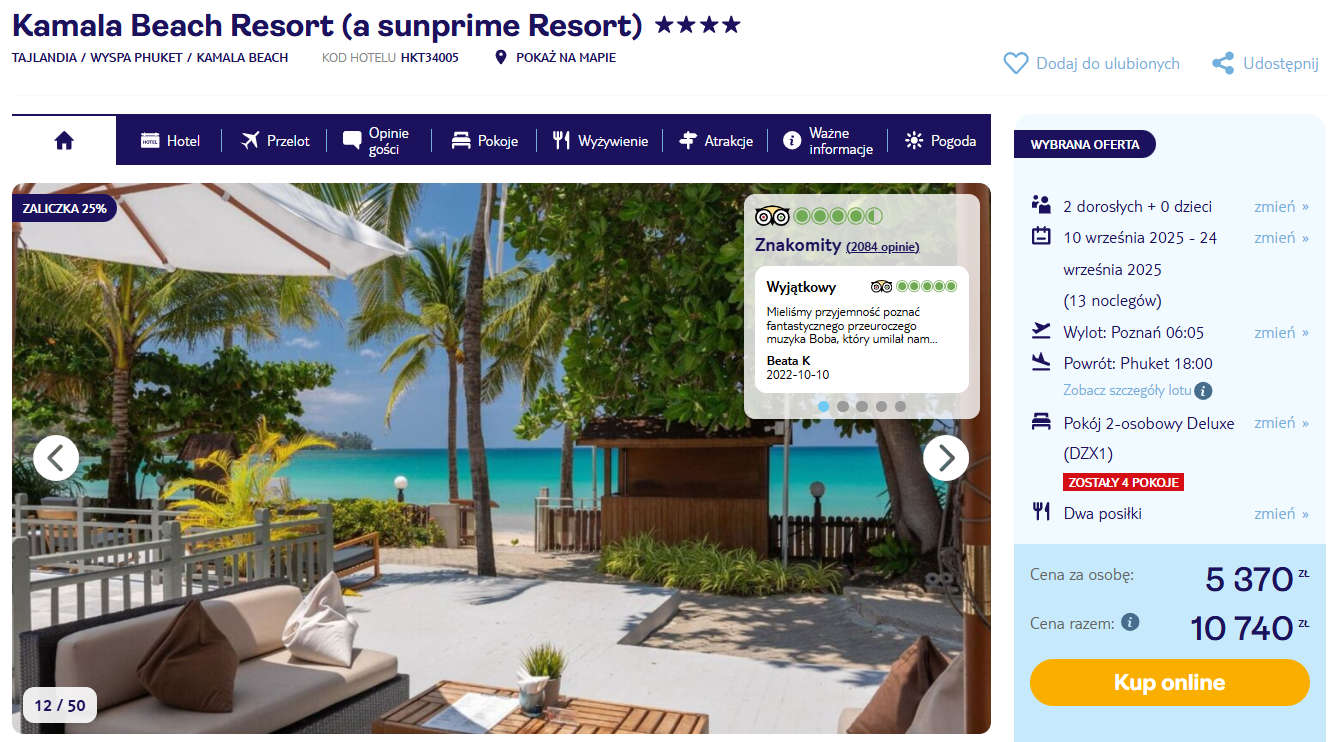Image resolution: width=1335 pixels, height=742 pixels.
Task: Select the first review carousel dot
Action: [x=824, y=406]
